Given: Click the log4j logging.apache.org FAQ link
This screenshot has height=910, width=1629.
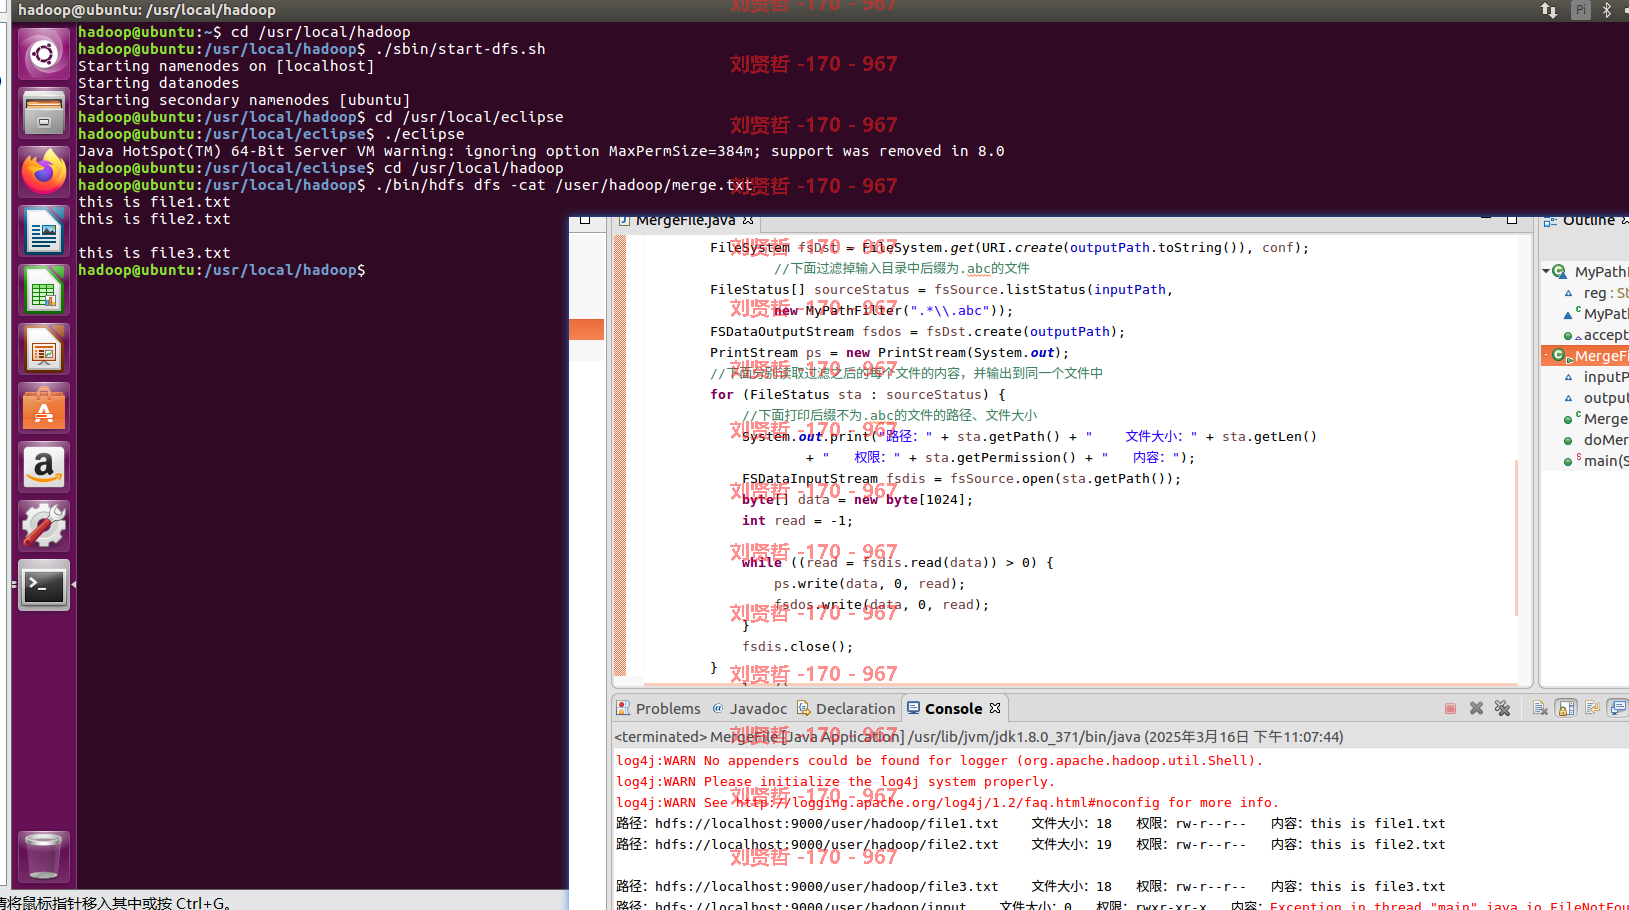Looking at the screenshot, I should tap(947, 803).
